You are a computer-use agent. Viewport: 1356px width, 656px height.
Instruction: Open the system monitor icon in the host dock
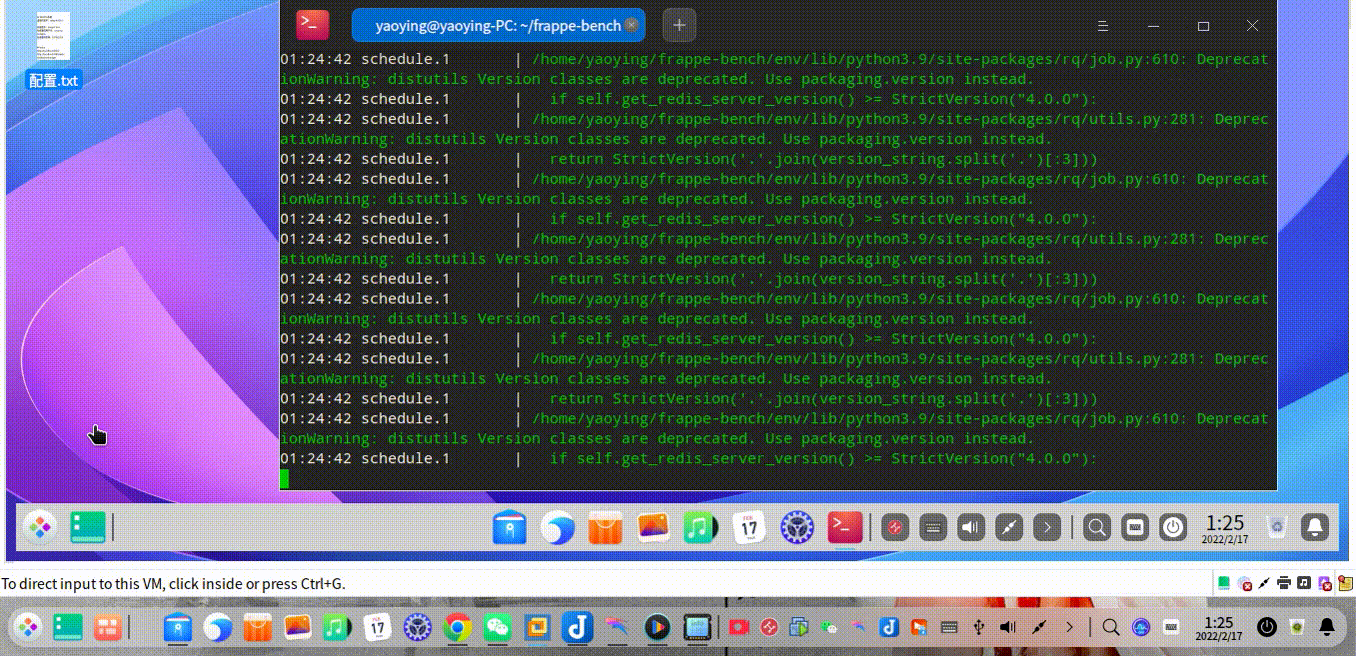pyautogui.click(x=1141, y=627)
